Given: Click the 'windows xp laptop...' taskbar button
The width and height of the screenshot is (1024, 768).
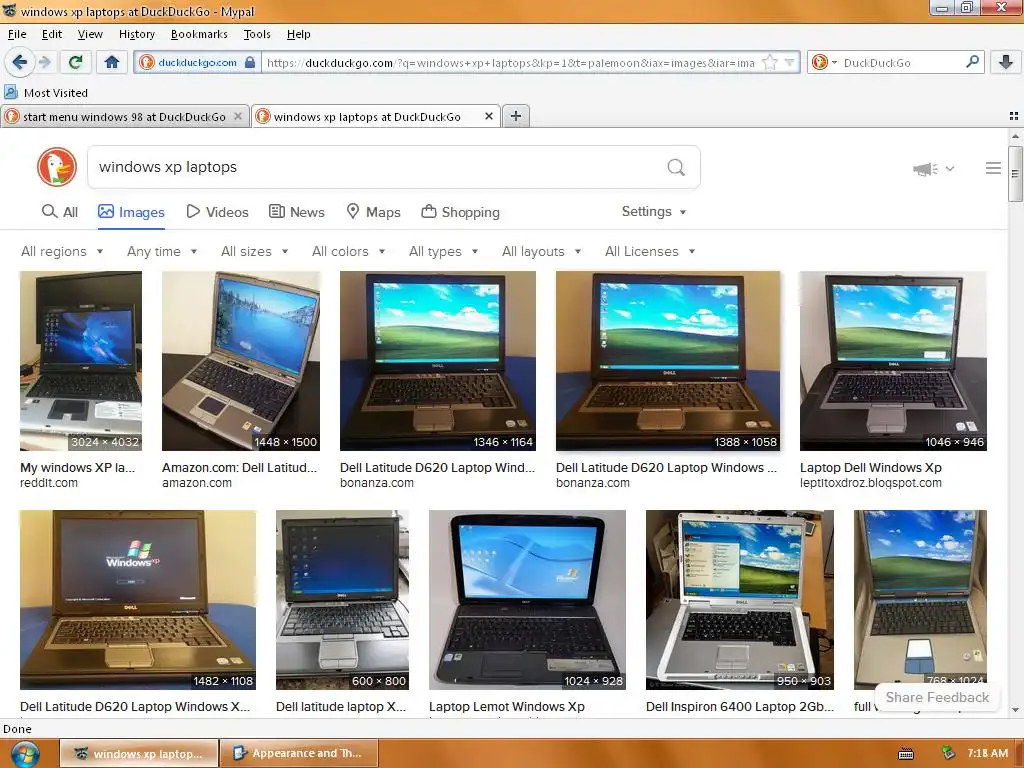Looking at the screenshot, I should point(140,753).
